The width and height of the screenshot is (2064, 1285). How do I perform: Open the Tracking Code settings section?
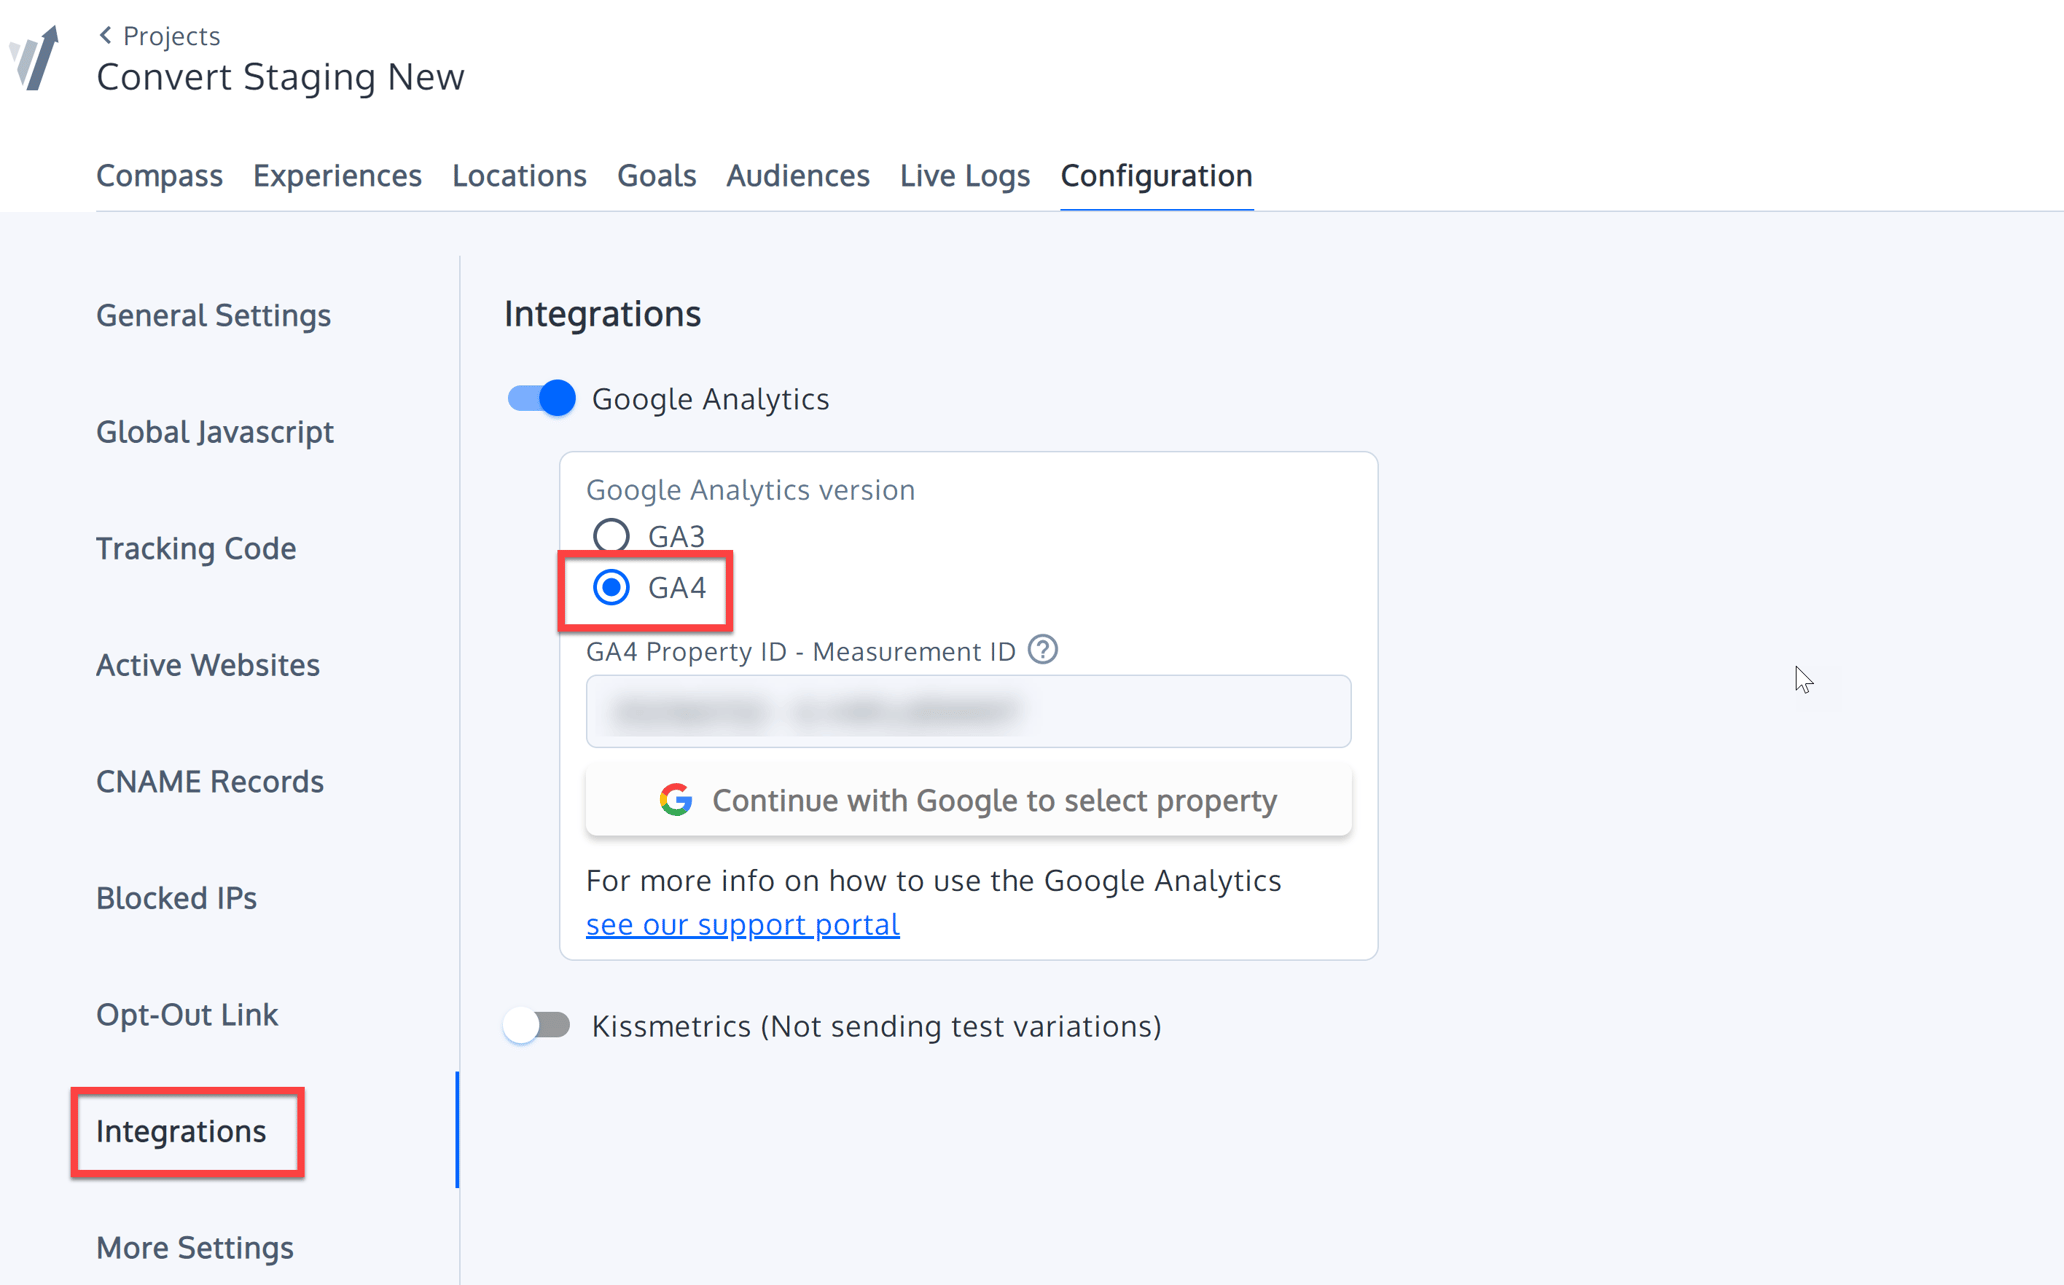(196, 548)
